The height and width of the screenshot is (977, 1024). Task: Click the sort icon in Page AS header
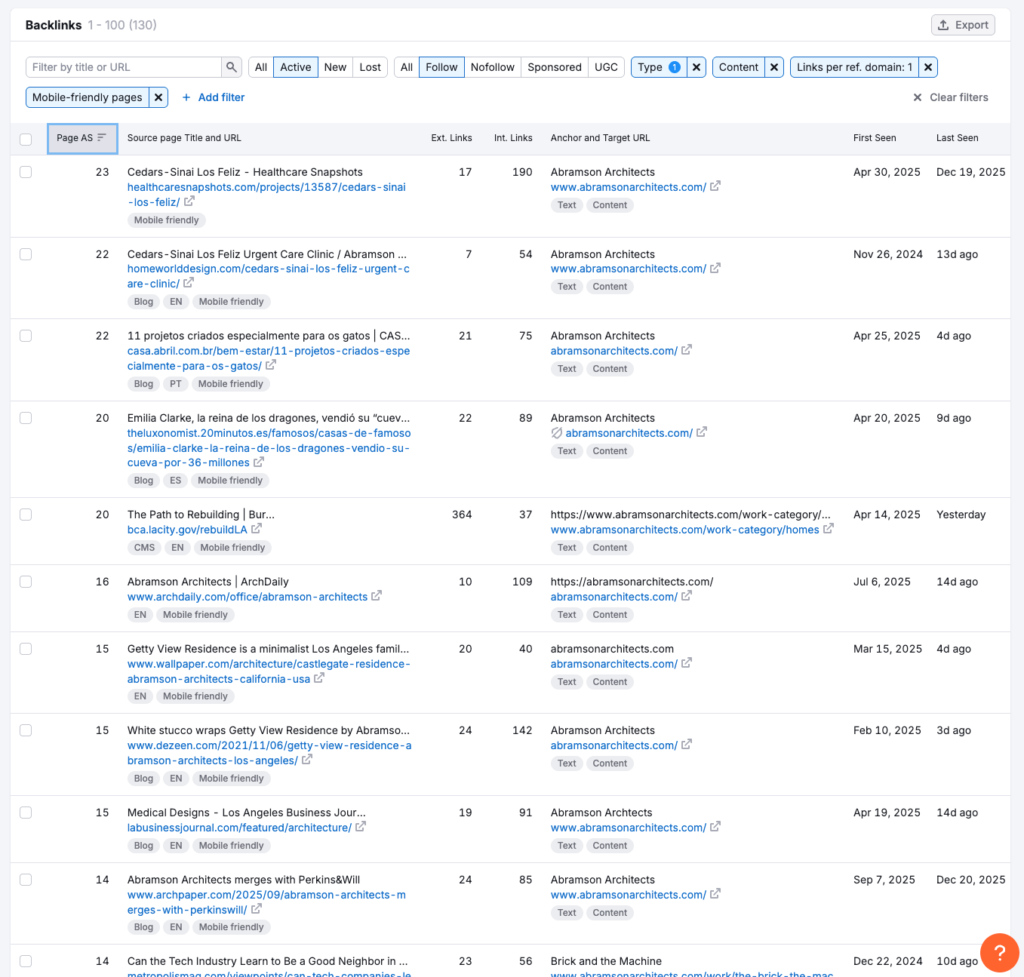pos(101,138)
